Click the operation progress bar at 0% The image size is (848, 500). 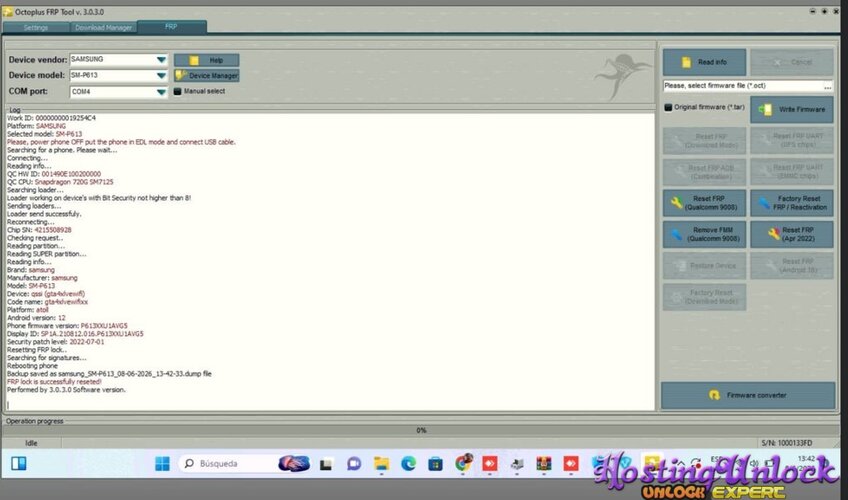tap(421, 430)
